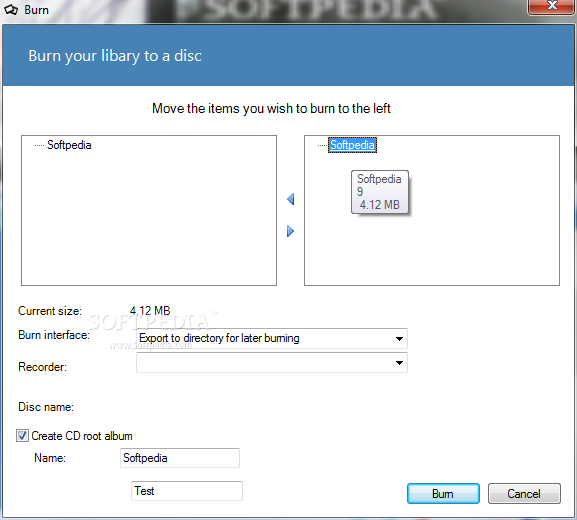The width and height of the screenshot is (577, 520).
Task: Click the Burn window title icon
Action: (11, 10)
